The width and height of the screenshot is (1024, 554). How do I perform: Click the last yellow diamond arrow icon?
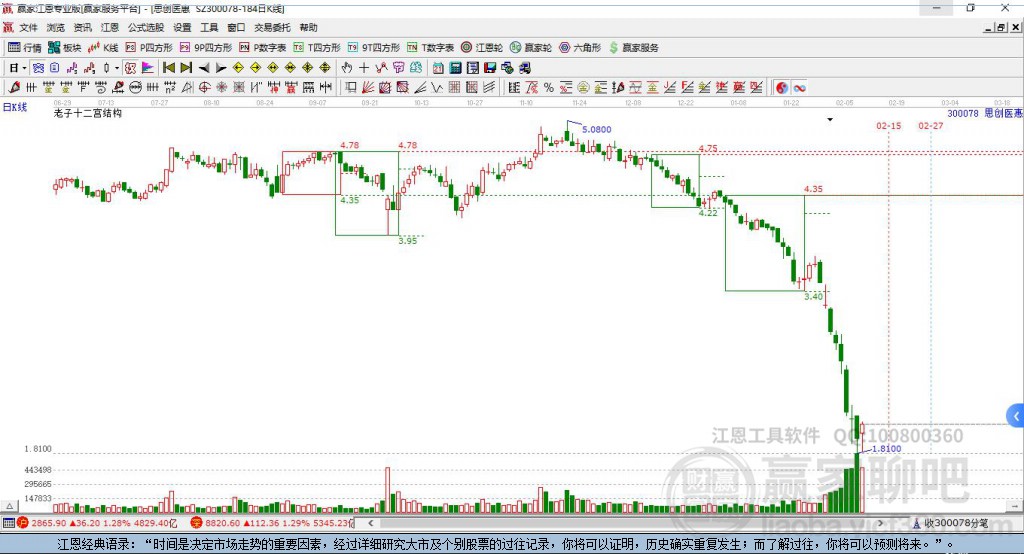coord(325,68)
